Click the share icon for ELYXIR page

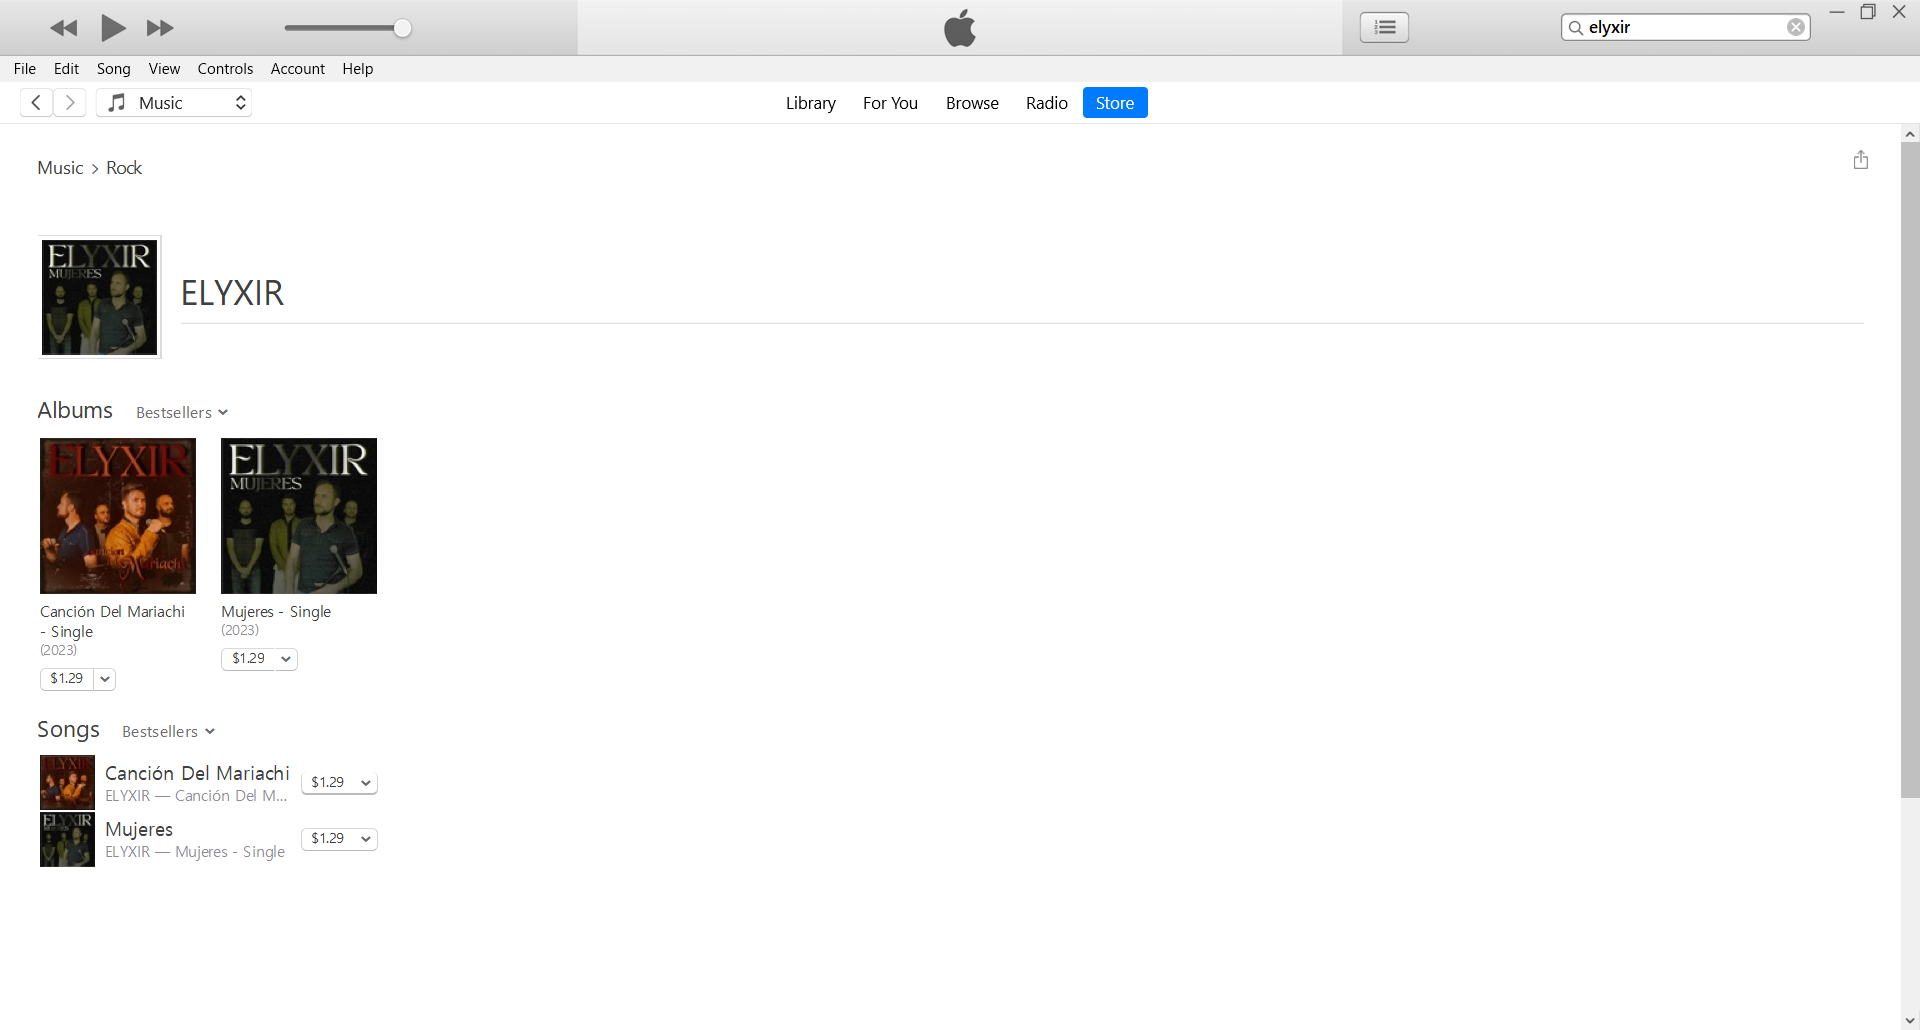click(x=1860, y=160)
